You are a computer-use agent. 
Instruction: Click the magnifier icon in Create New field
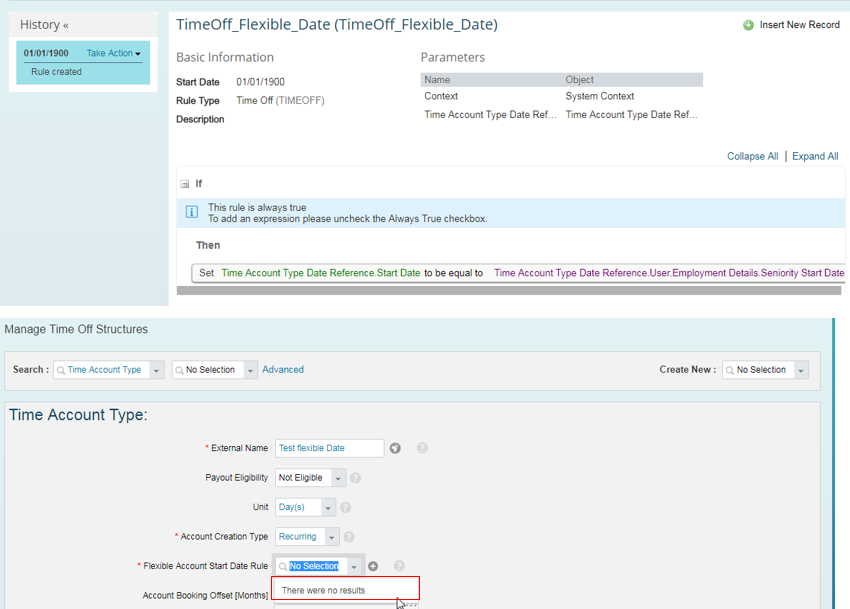730,370
